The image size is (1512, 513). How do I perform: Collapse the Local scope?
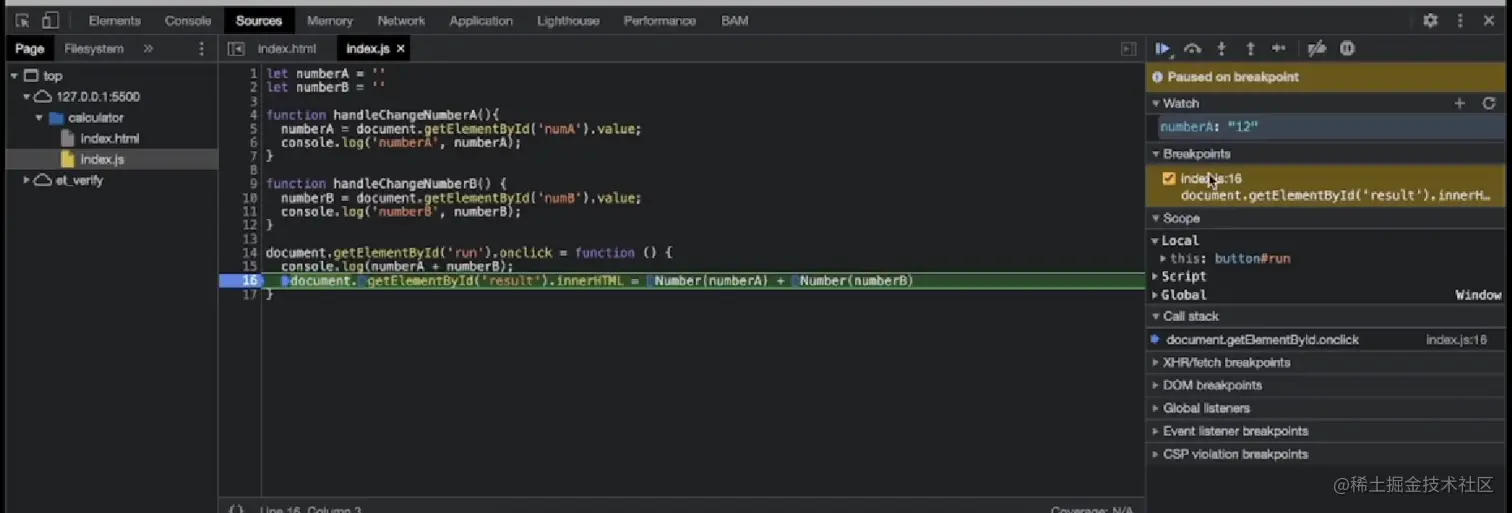click(1155, 241)
